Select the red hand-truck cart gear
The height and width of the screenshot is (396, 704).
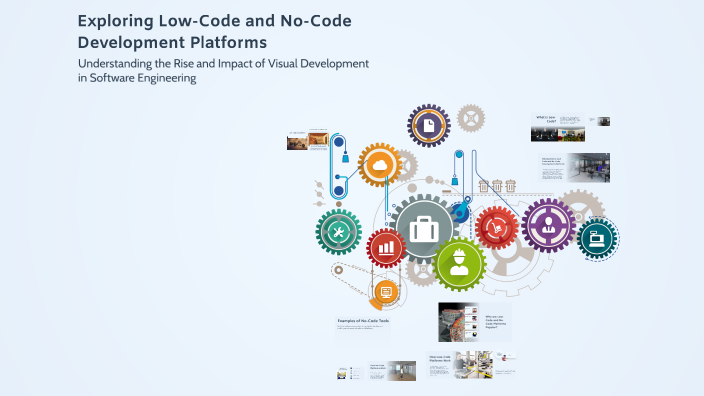point(497,228)
